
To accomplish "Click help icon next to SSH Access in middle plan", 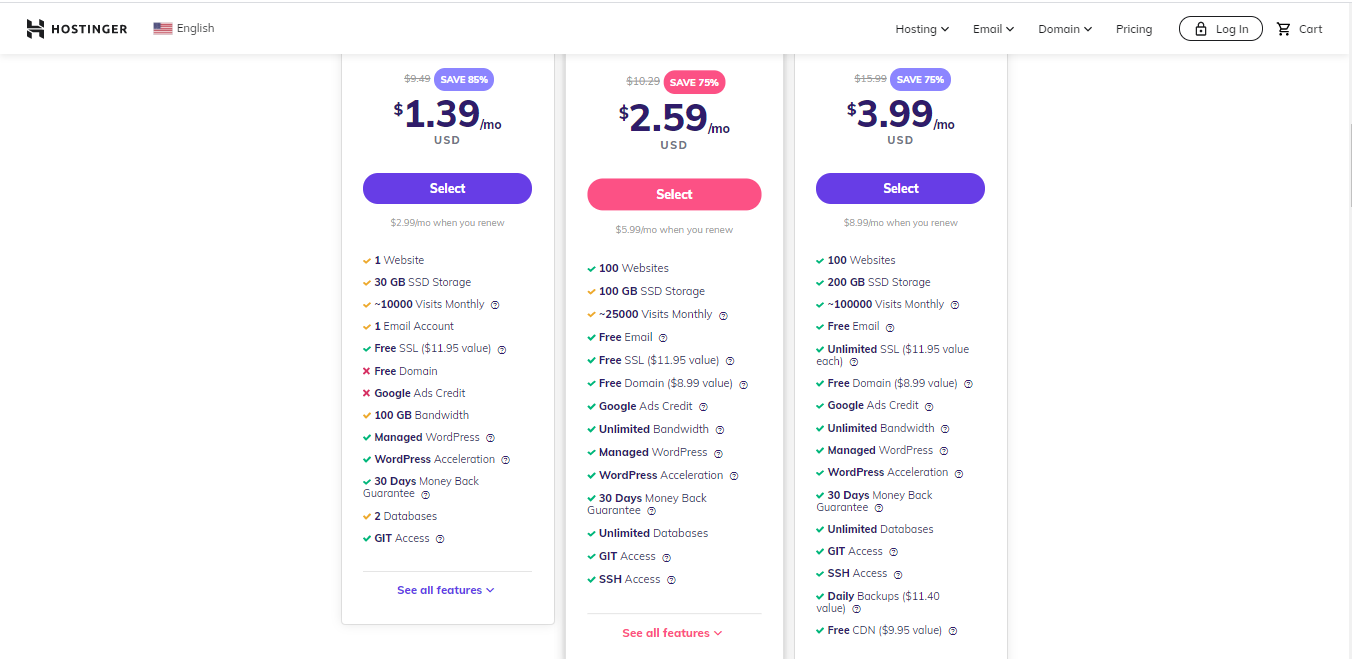I will [x=671, y=580].
